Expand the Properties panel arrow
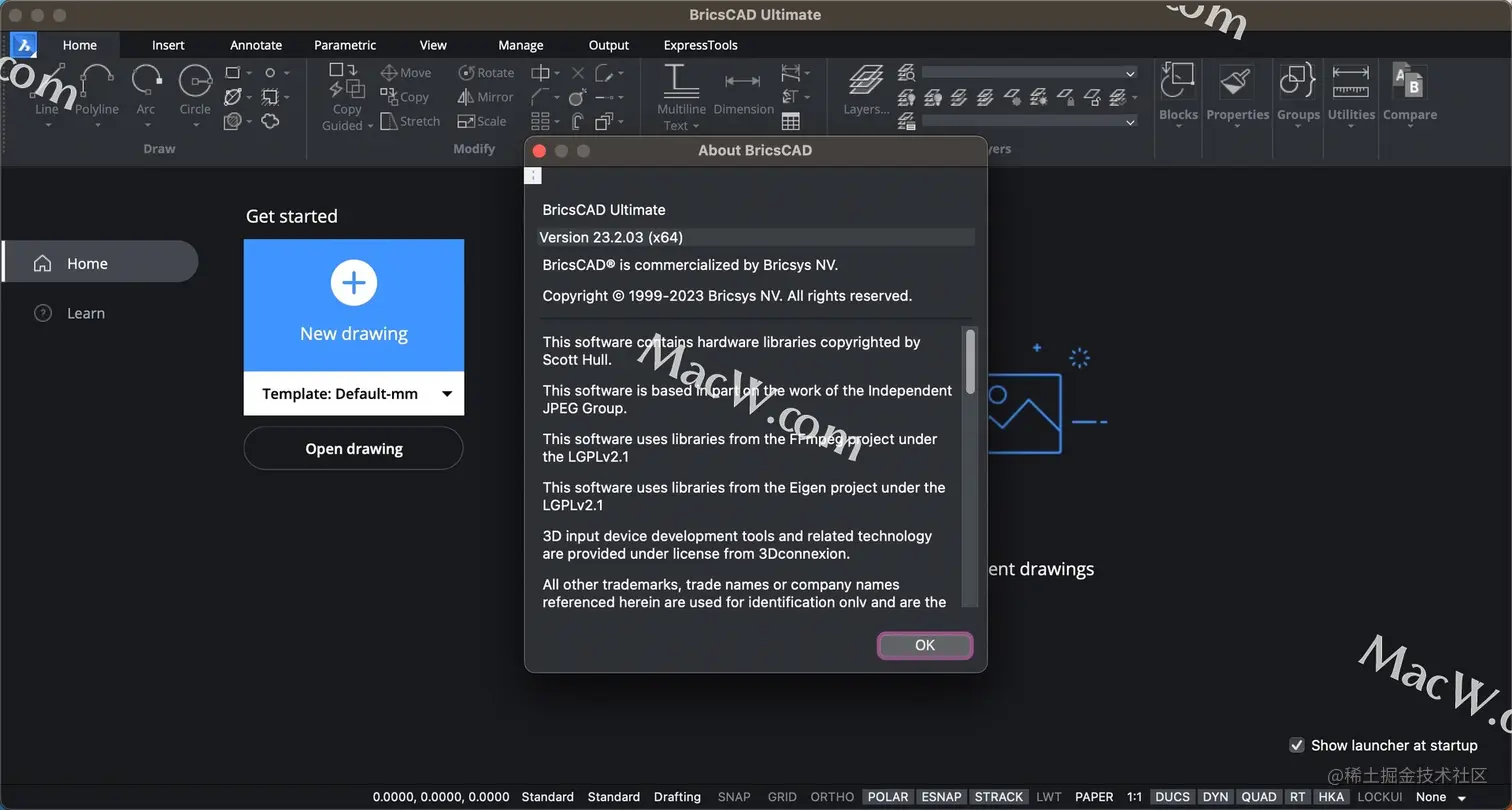1512x810 pixels. pyautogui.click(x=1237, y=127)
